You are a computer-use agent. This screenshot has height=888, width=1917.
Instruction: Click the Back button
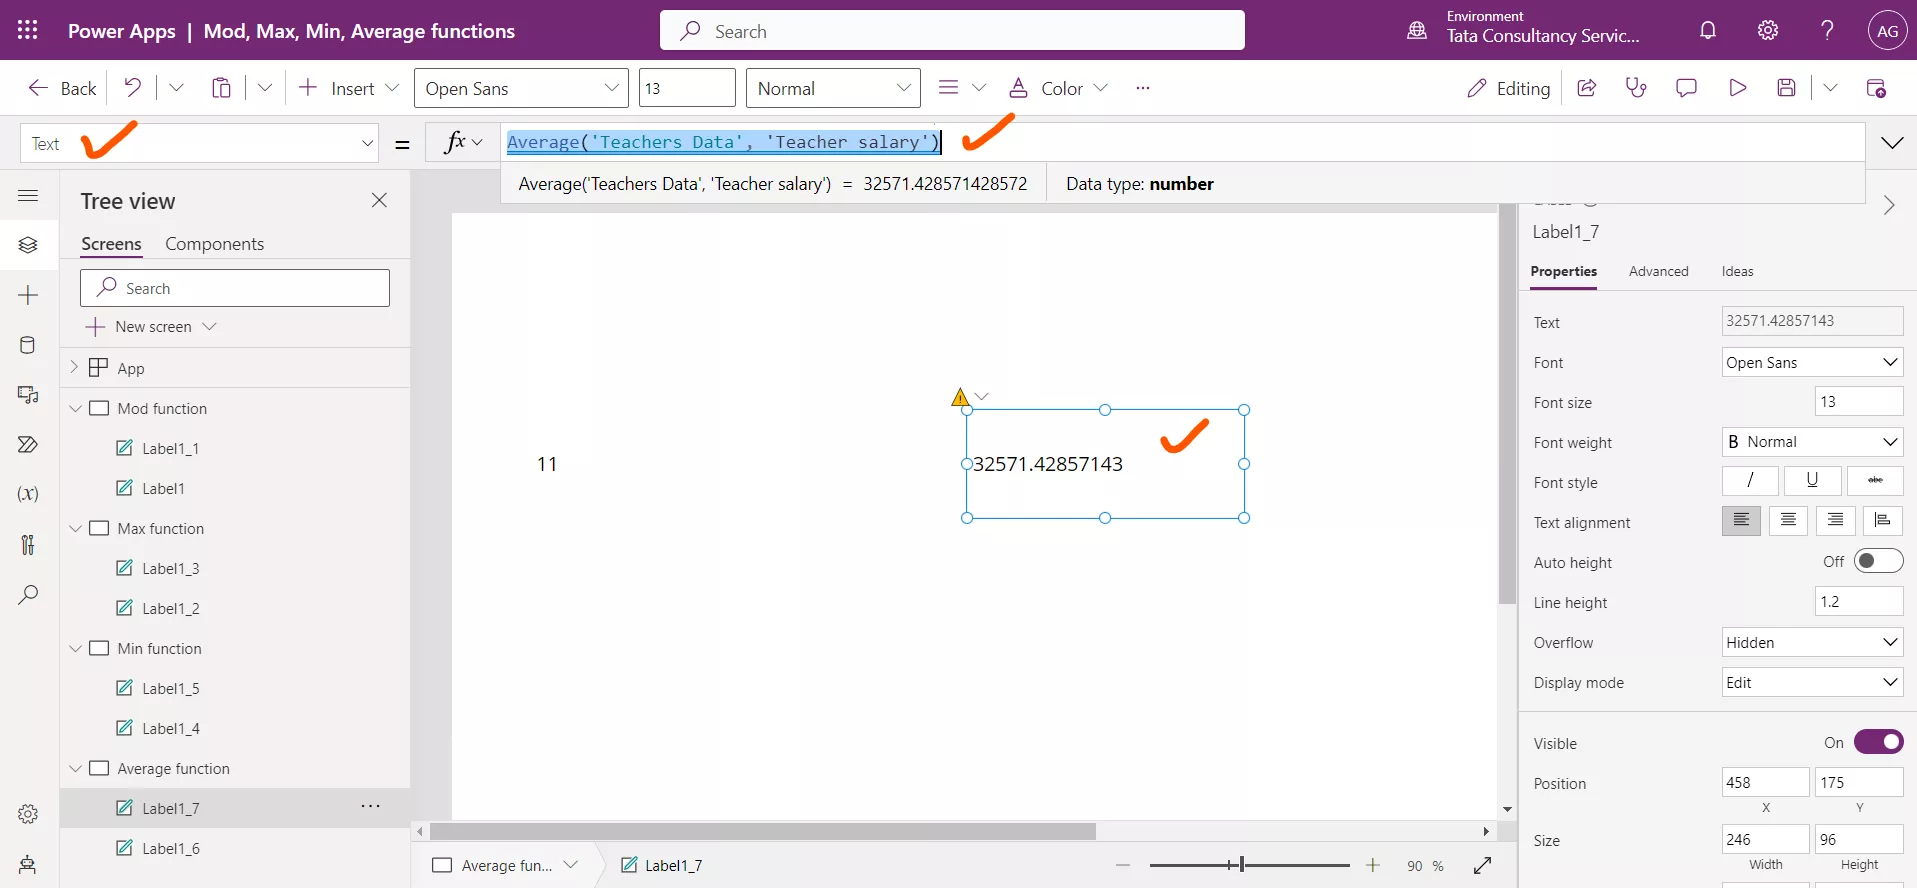coord(62,88)
